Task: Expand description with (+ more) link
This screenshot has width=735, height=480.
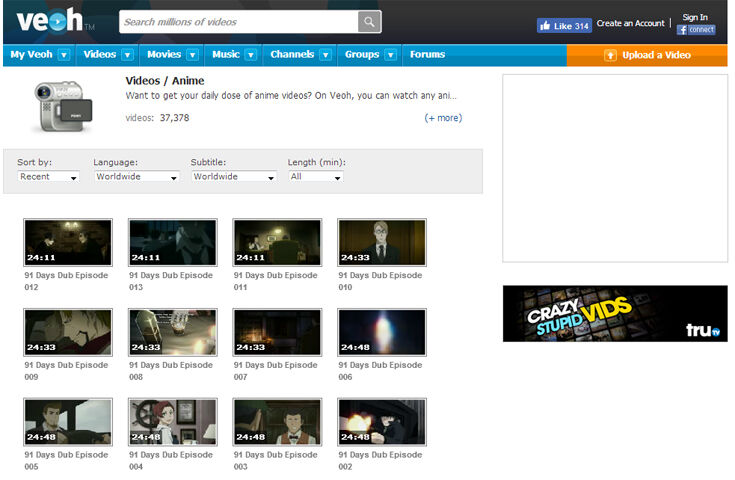Action: (x=443, y=118)
